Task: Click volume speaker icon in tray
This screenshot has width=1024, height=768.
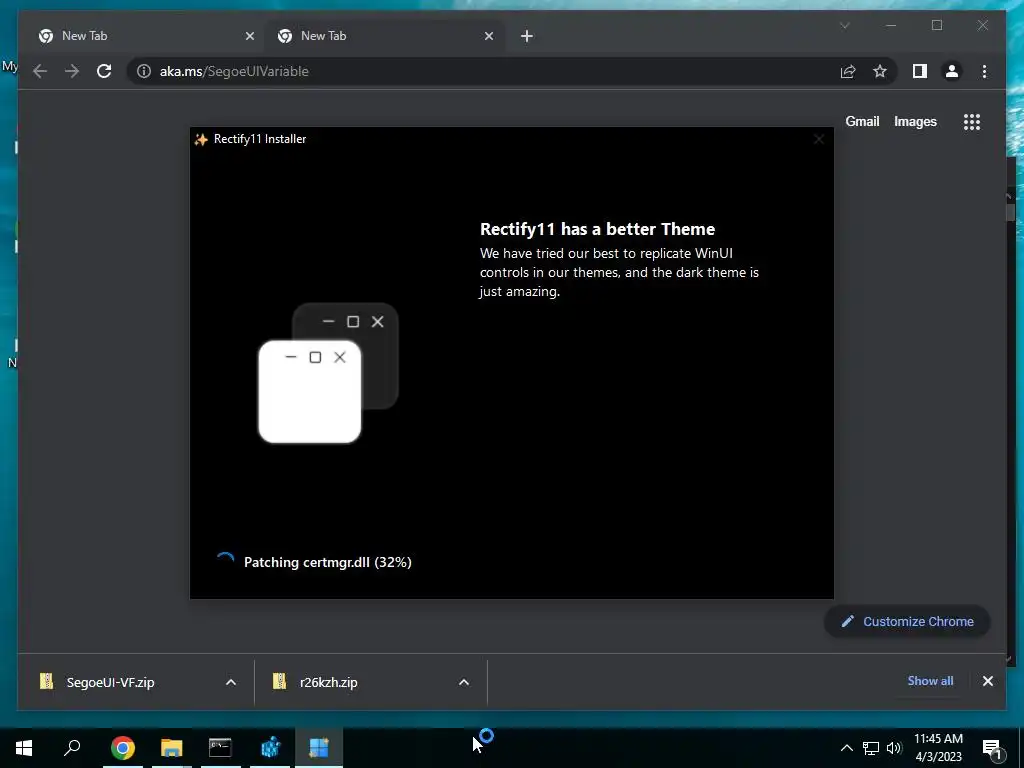Action: [x=894, y=748]
